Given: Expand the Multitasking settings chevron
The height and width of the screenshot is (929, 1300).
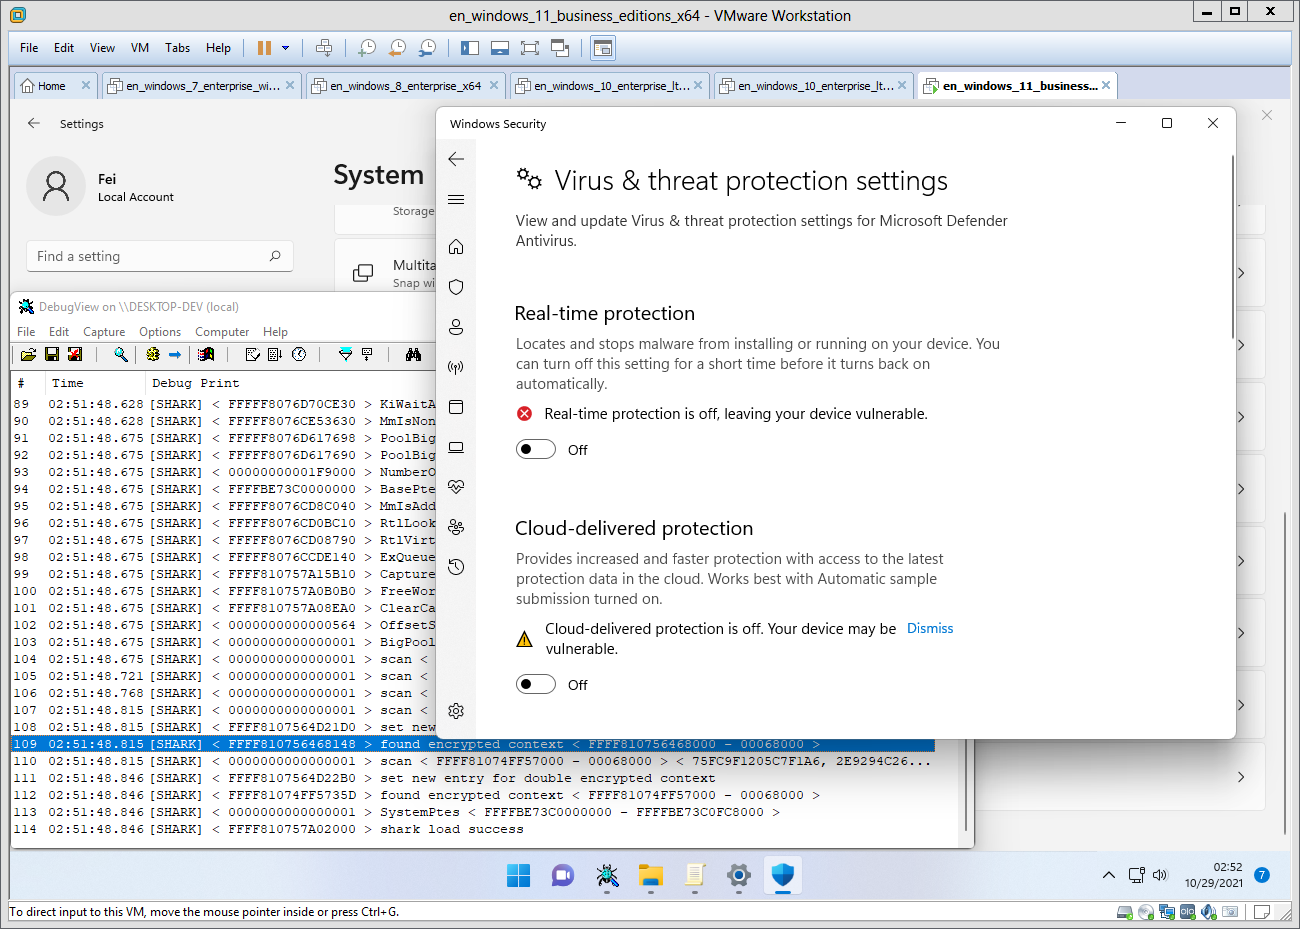Looking at the screenshot, I should [1240, 273].
